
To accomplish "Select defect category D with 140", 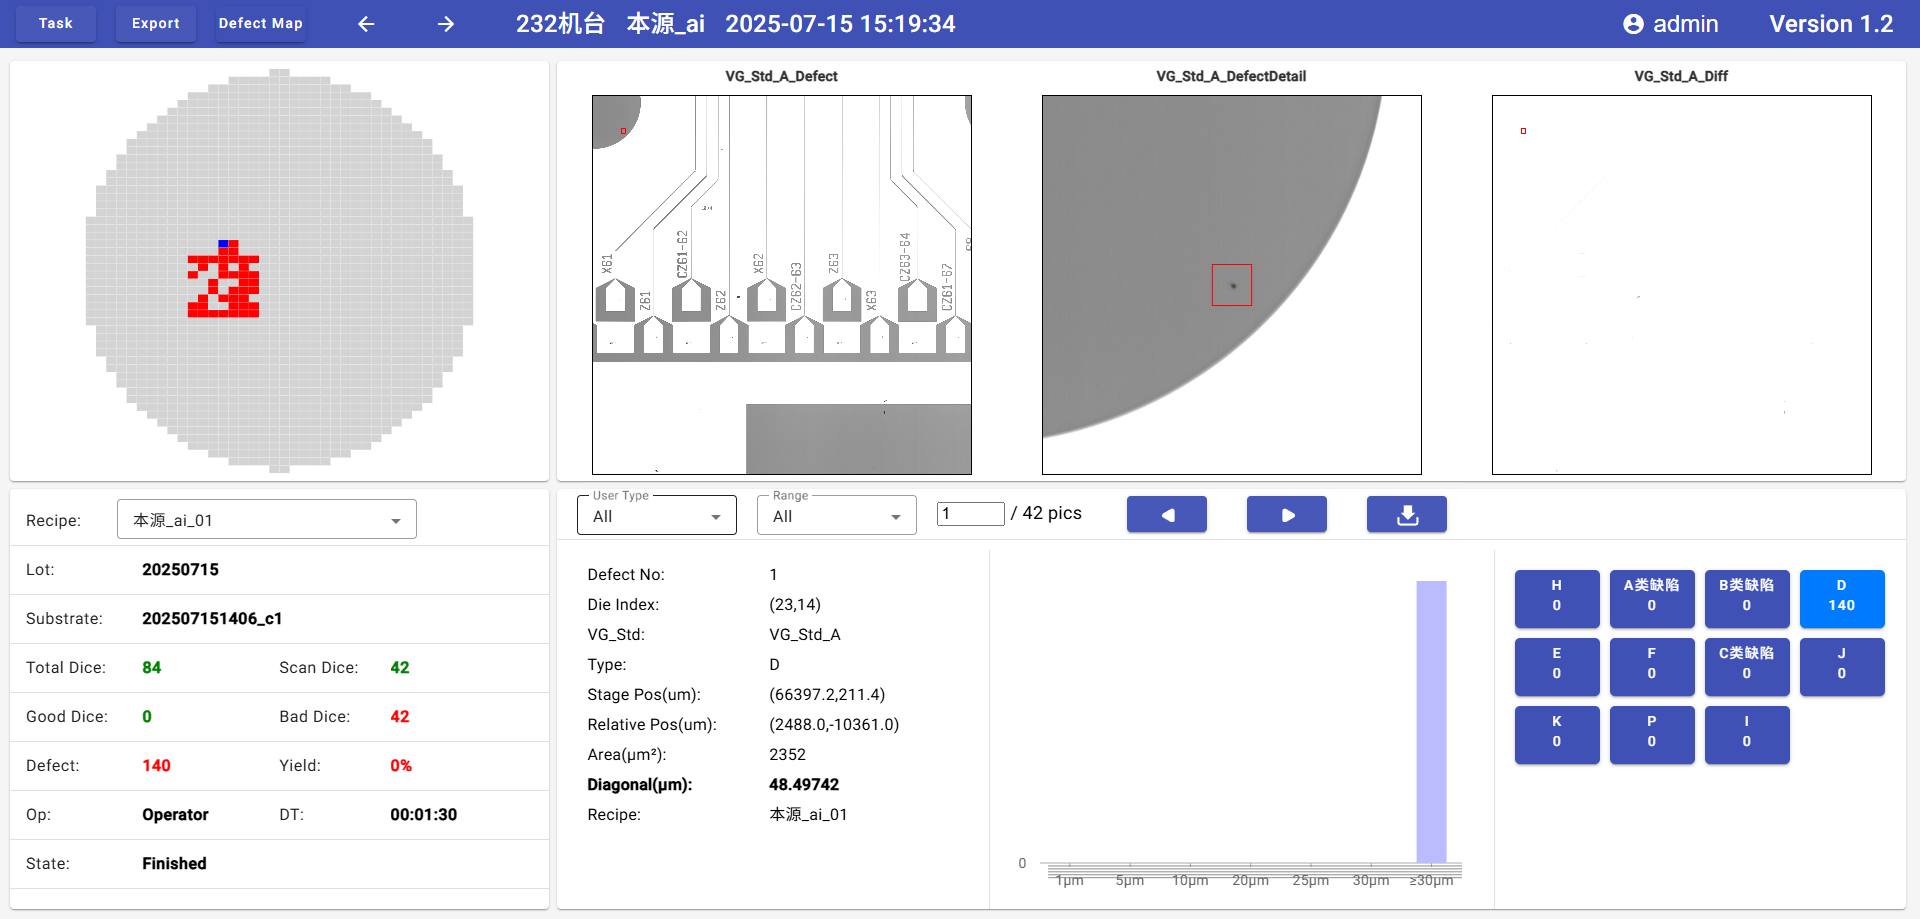I will 1841,597.
